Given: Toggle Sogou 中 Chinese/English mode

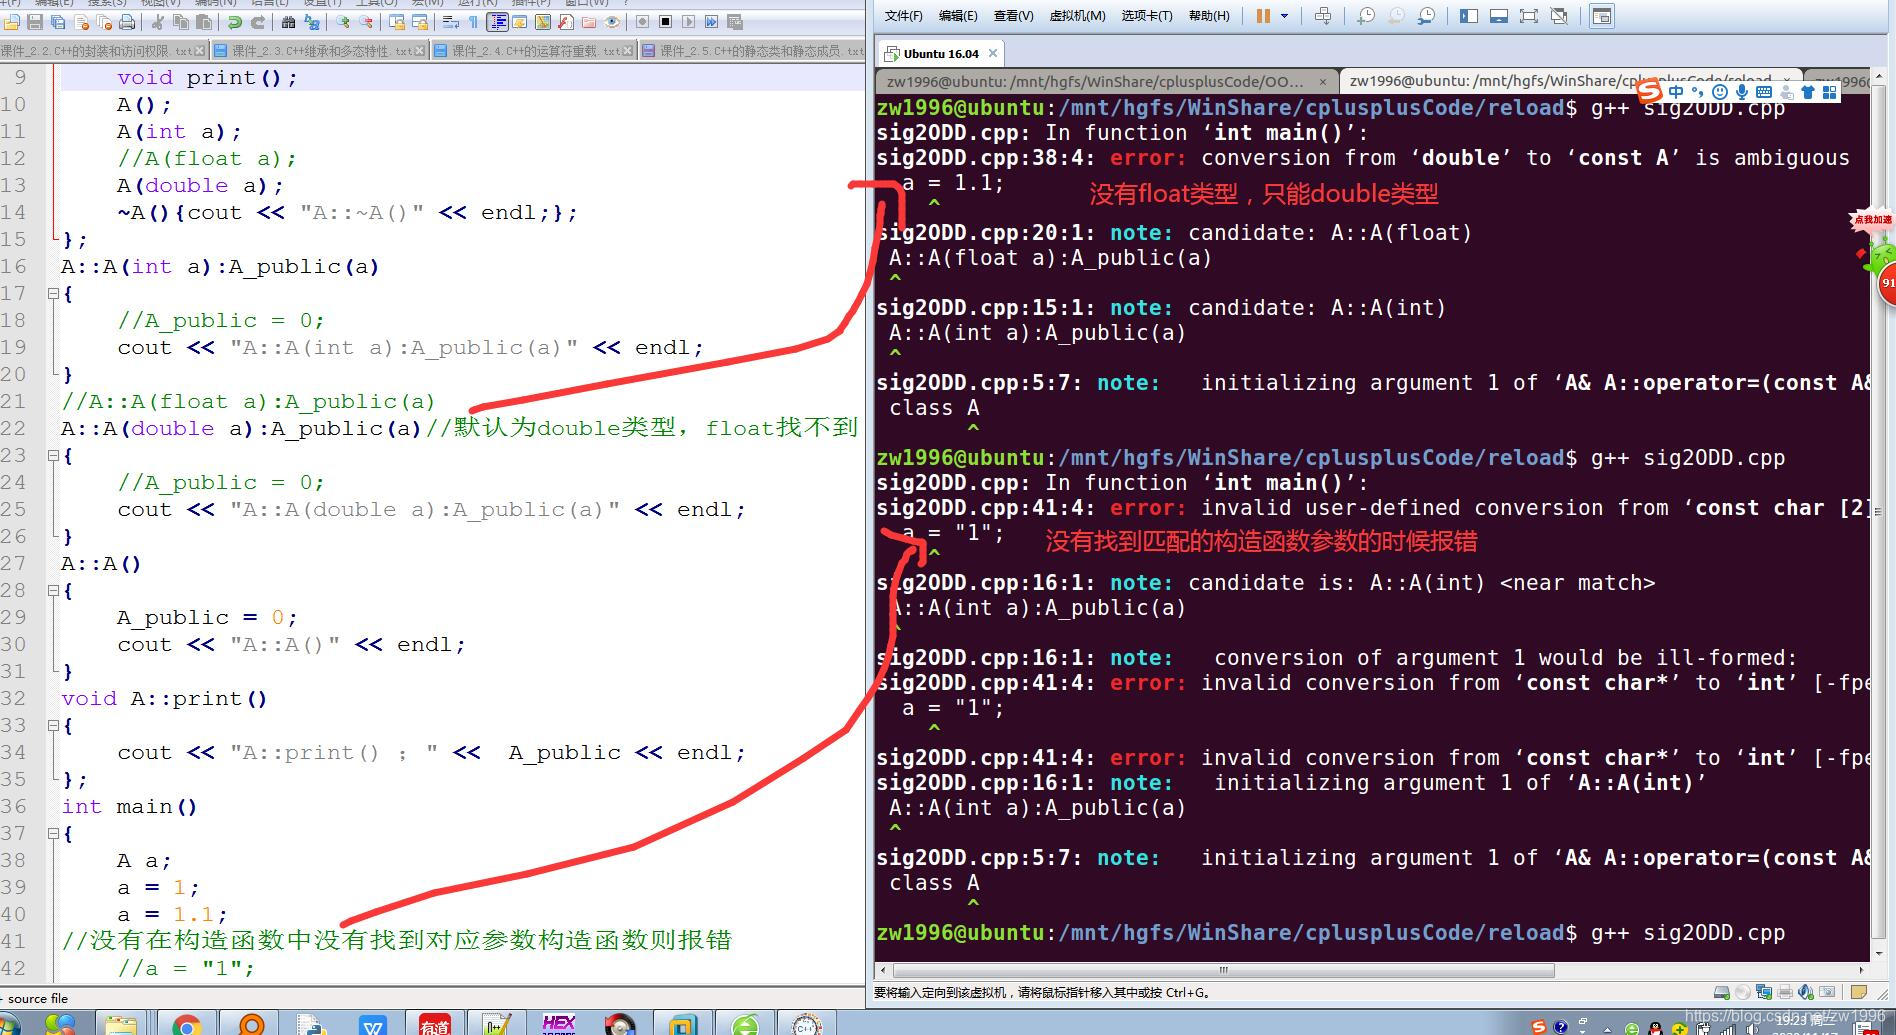Looking at the screenshot, I should tap(1676, 92).
